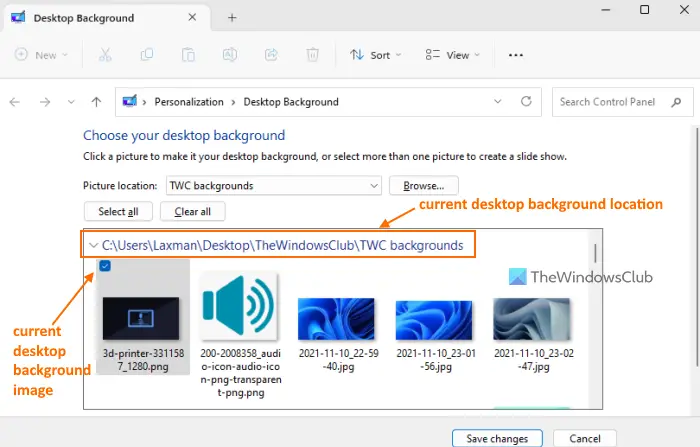Image resolution: width=700 pixels, height=447 pixels.
Task: Open the Sort options menu
Action: pos(375,55)
